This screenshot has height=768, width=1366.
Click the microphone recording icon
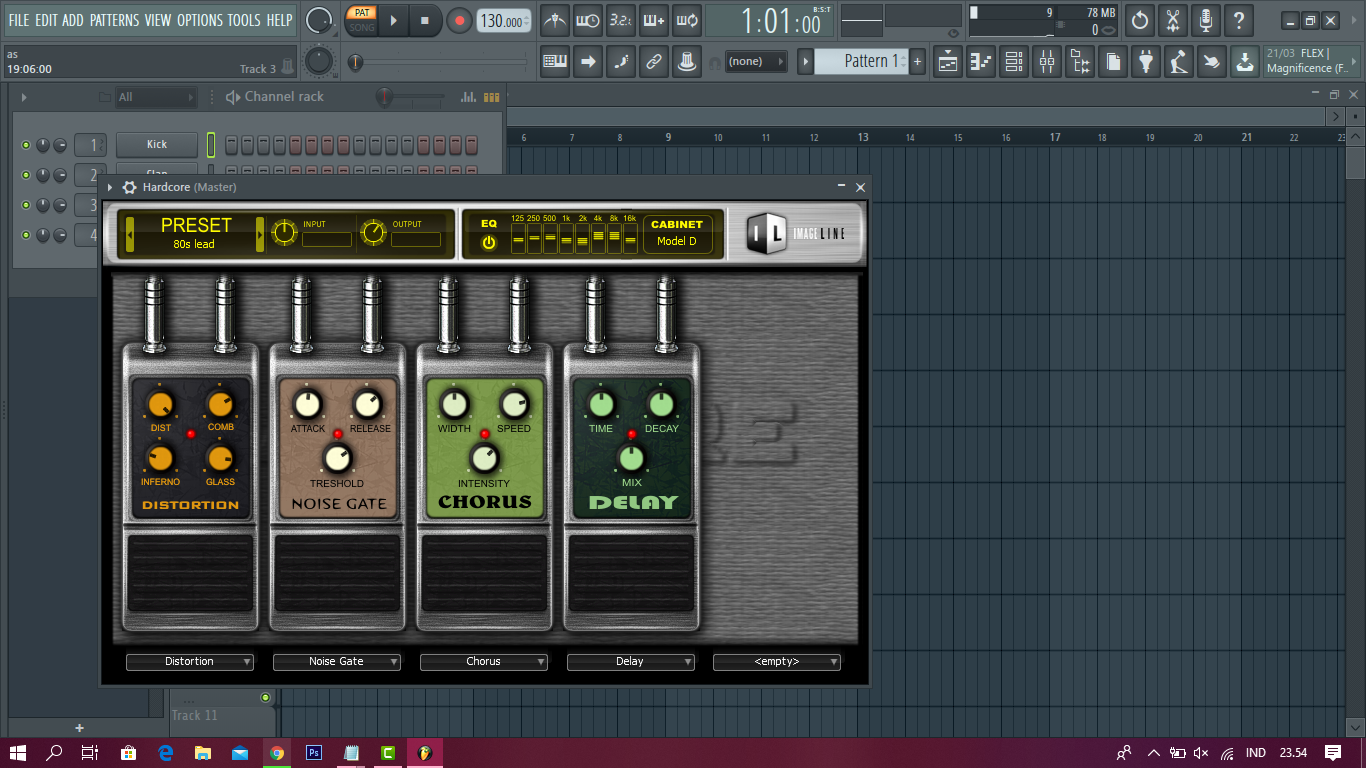point(1206,20)
